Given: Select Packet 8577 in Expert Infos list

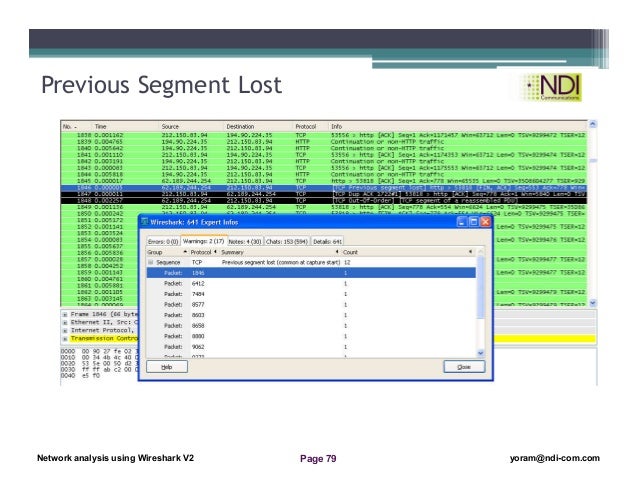Looking at the screenshot, I should click(311, 305).
